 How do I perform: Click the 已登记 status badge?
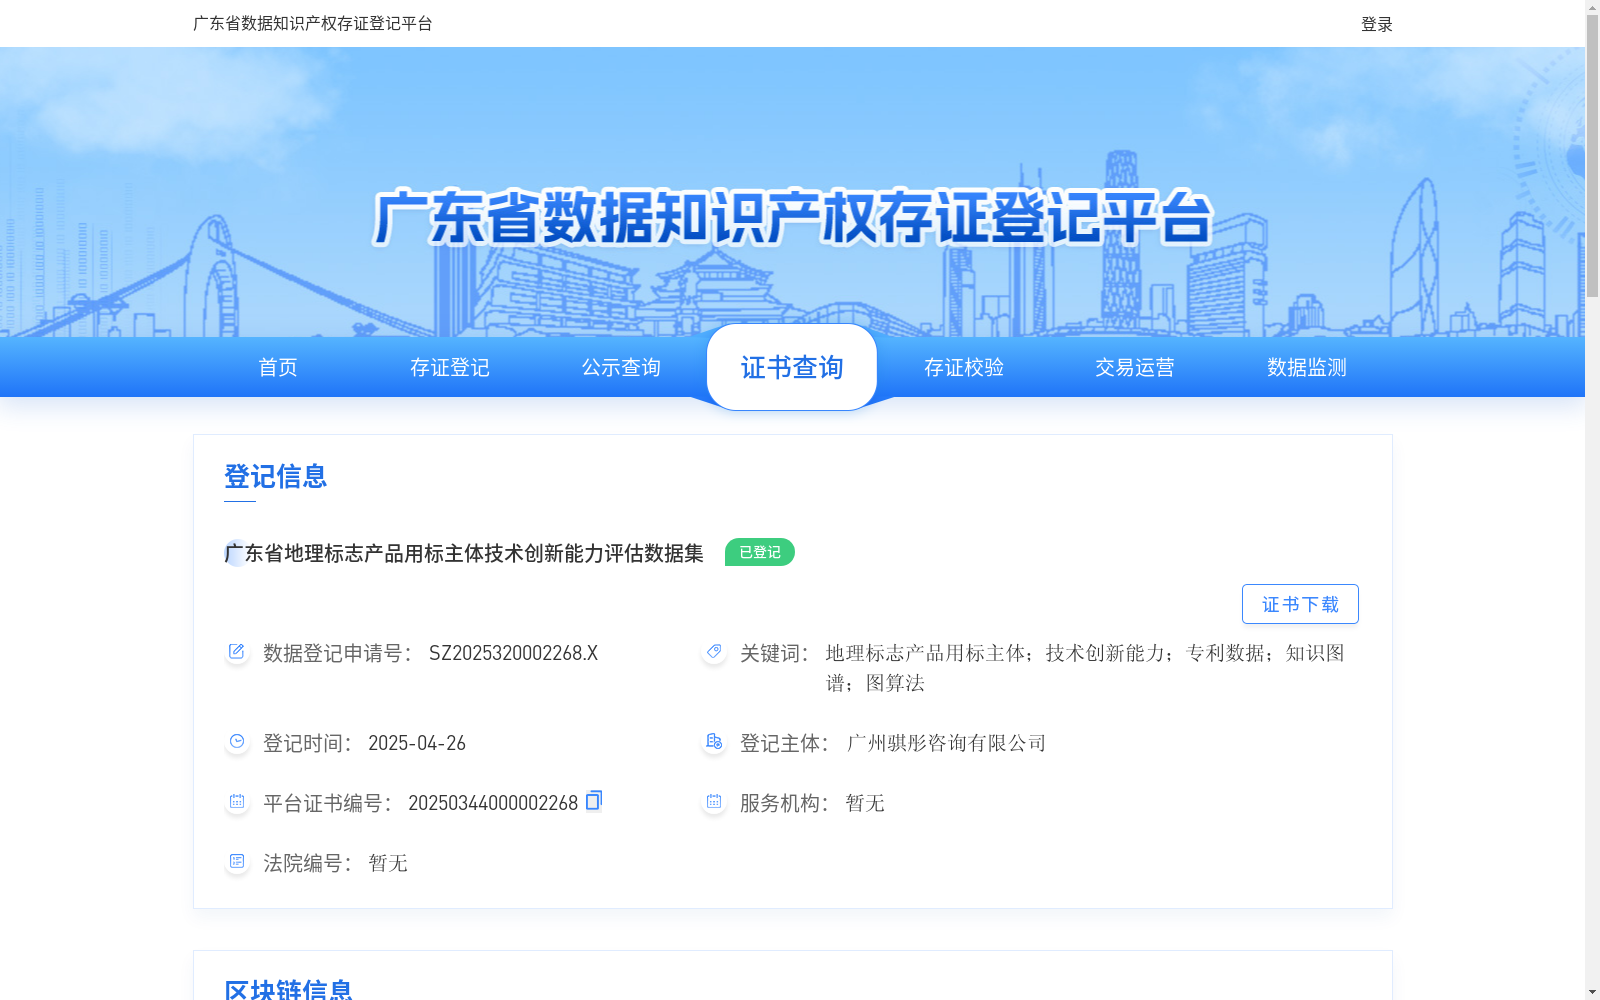coord(759,552)
